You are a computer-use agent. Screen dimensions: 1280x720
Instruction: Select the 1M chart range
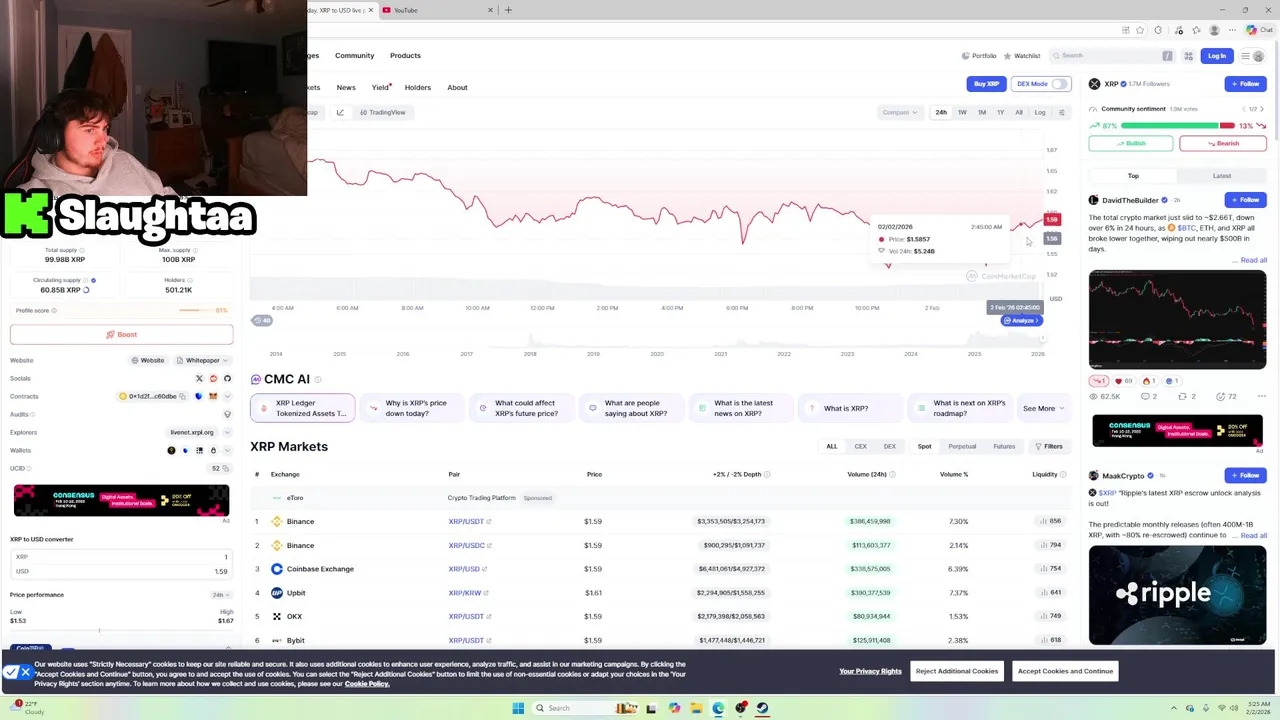click(982, 112)
